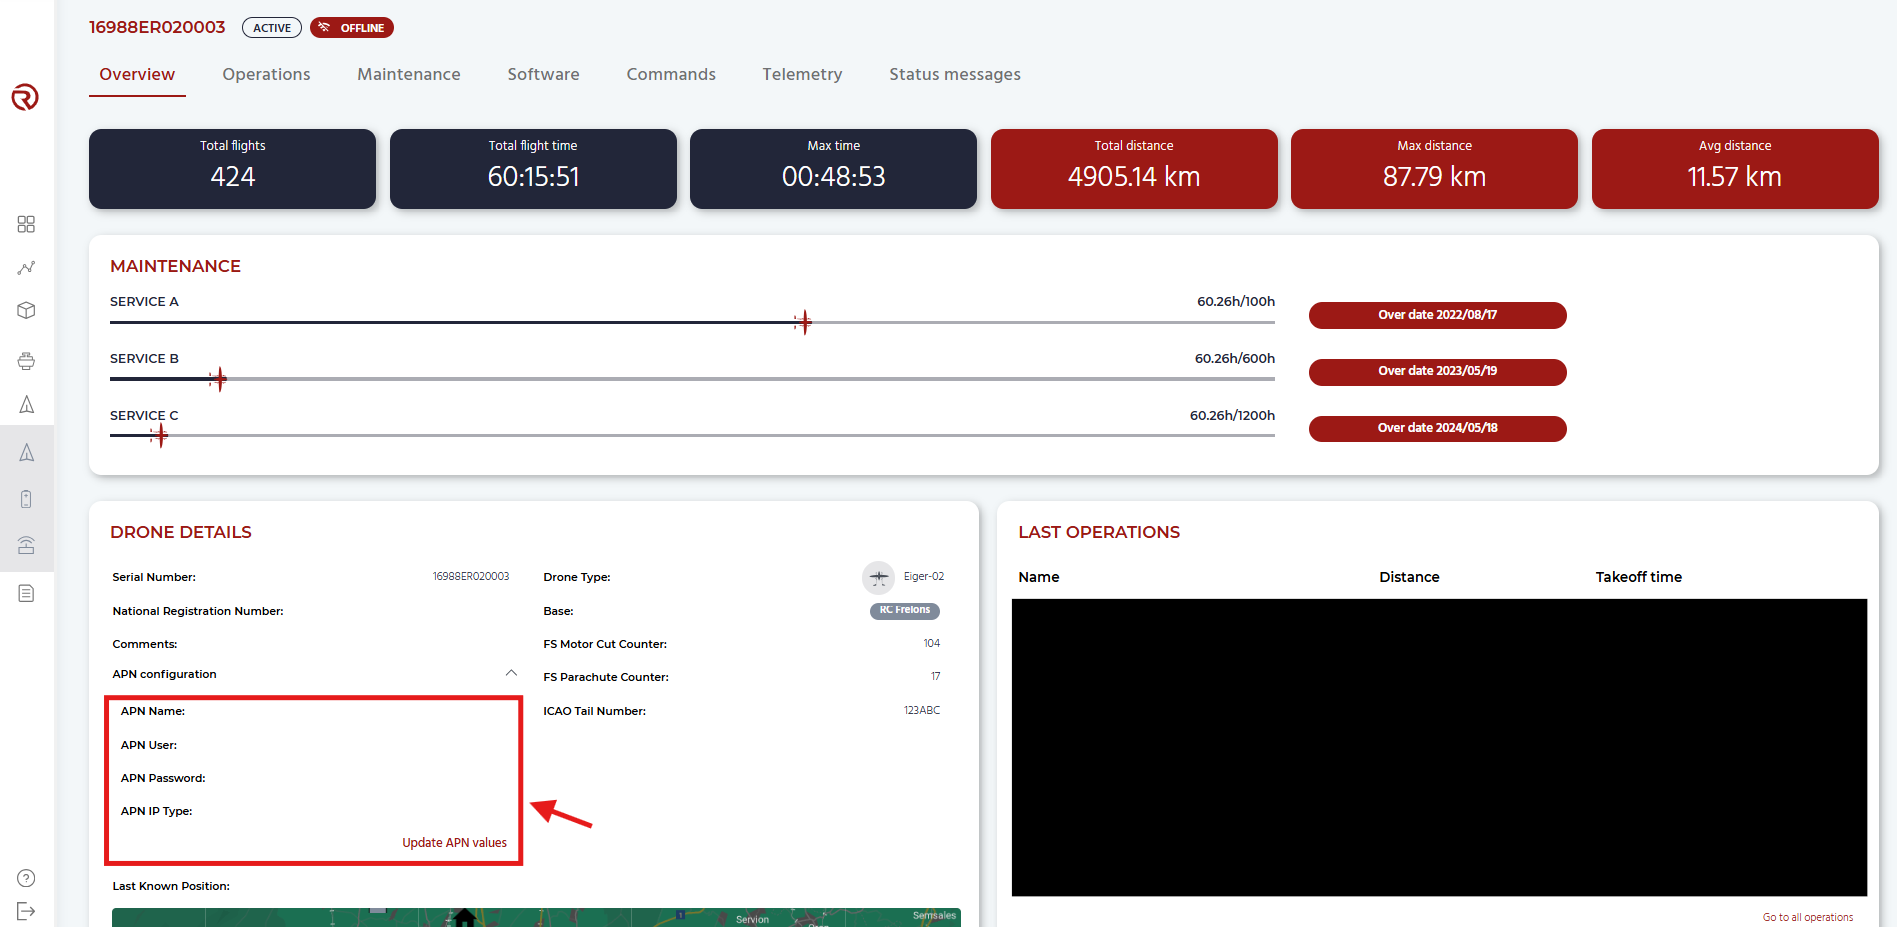
Task: Click the Avg distance 11.57 km card
Action: coord(1735,169)
